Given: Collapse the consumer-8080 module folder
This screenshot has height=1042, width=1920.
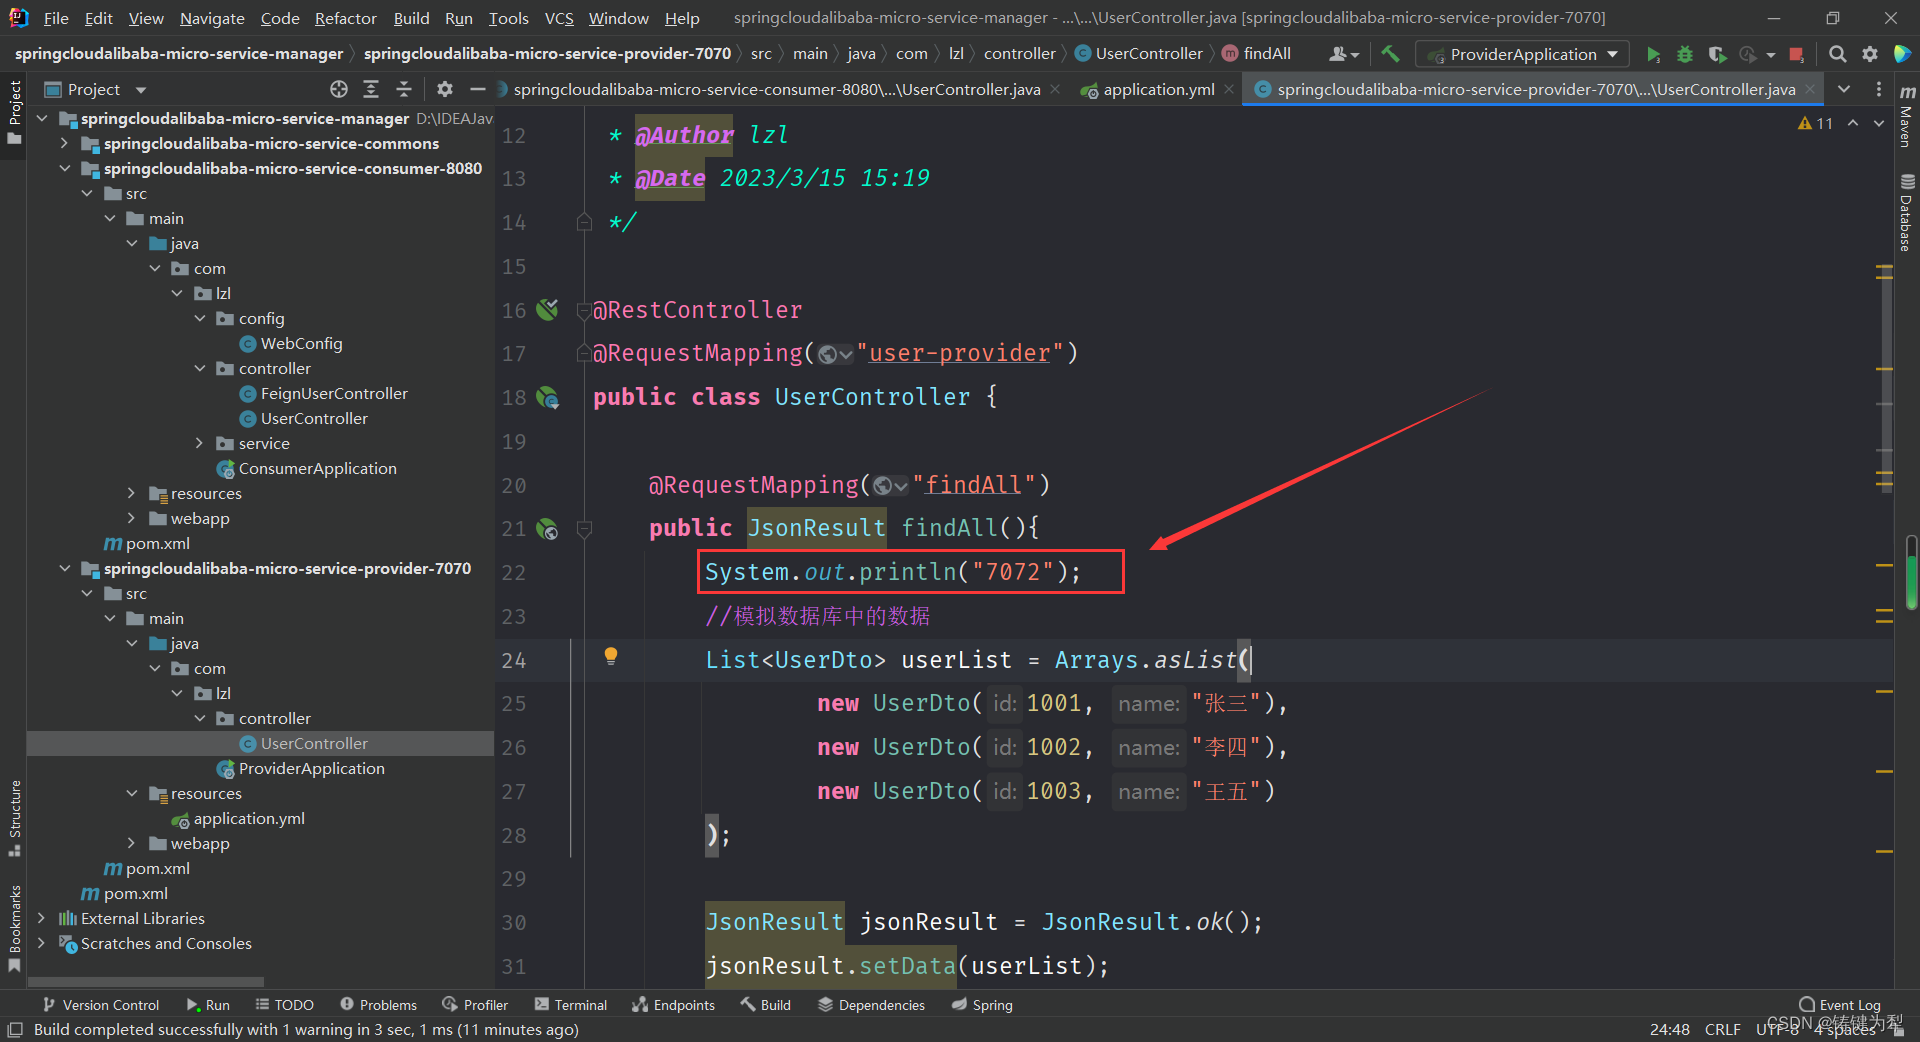Looking at the screenshot, I should coord(65,168).
